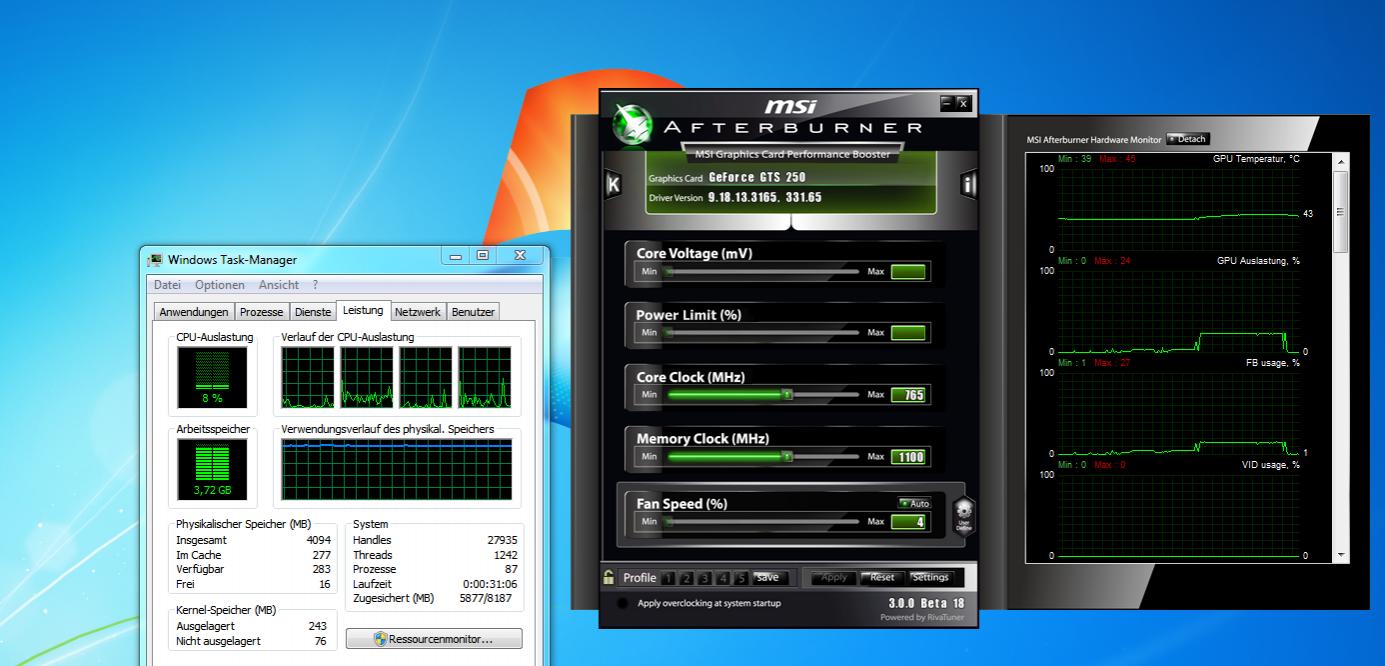
Task: Click the Handles value 27935
Action: point(502,540)
